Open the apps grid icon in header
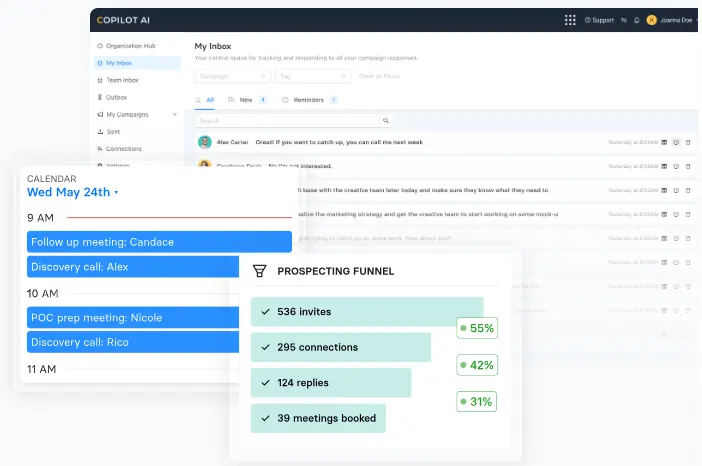 coord(570,19)
